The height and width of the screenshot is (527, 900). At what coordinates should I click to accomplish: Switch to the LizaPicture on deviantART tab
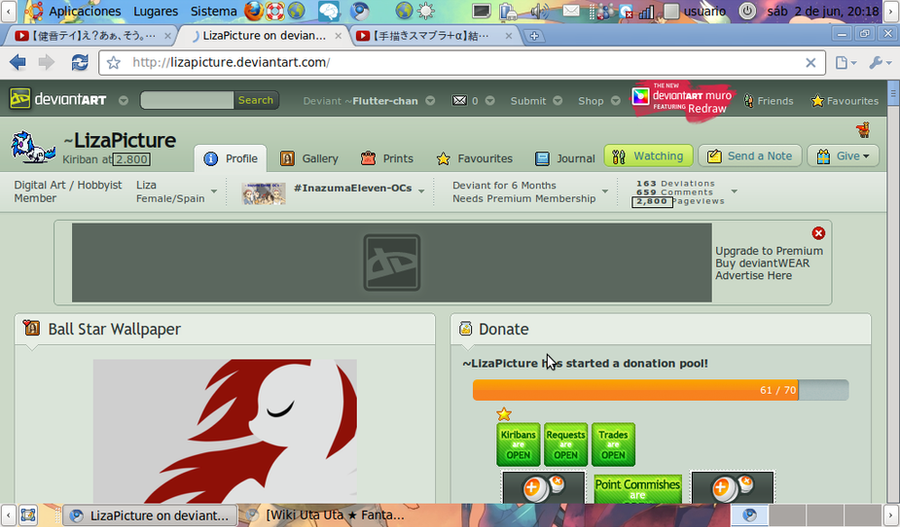coord(264,36)
